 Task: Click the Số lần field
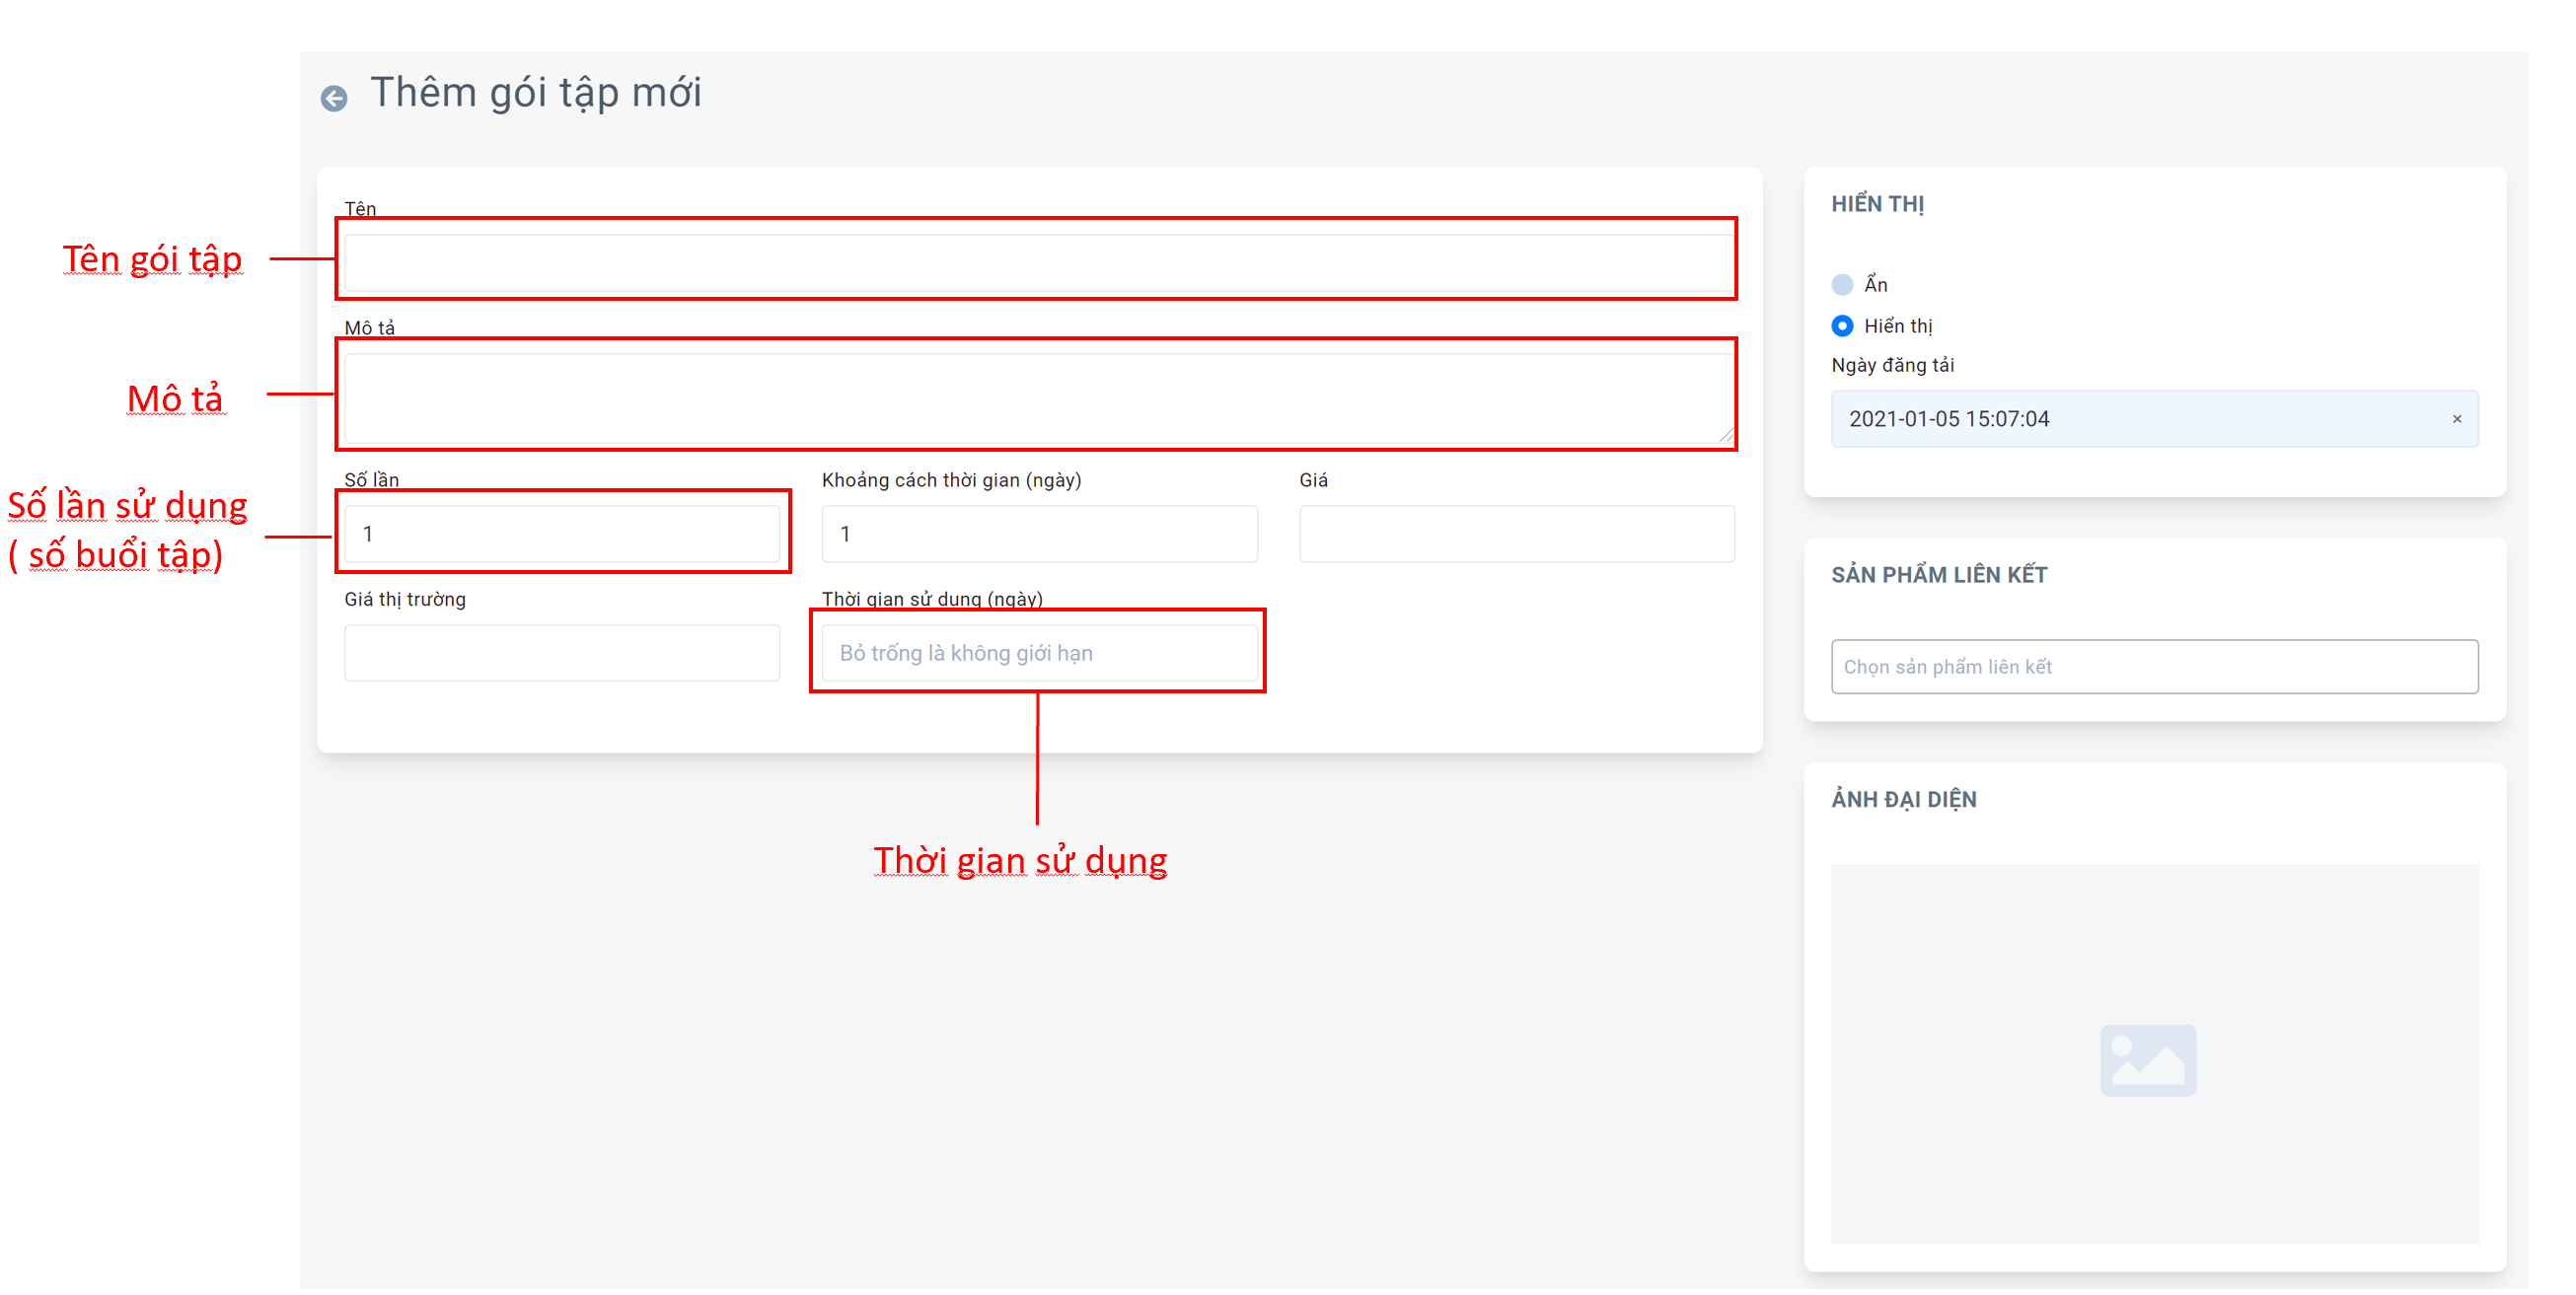point(562,534)
